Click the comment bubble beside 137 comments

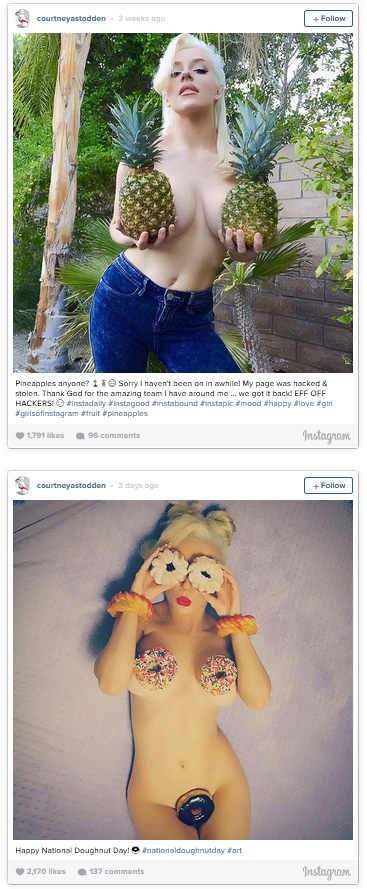pyautogui.click(x=82, y=871)
